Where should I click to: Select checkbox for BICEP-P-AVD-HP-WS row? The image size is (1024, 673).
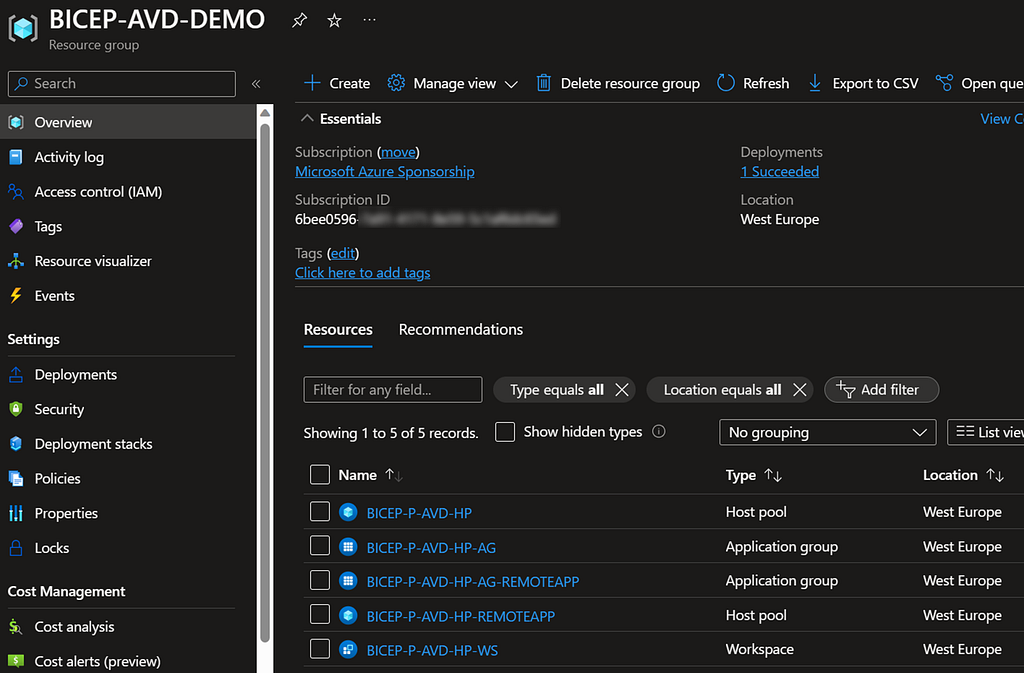coord(320,649)
